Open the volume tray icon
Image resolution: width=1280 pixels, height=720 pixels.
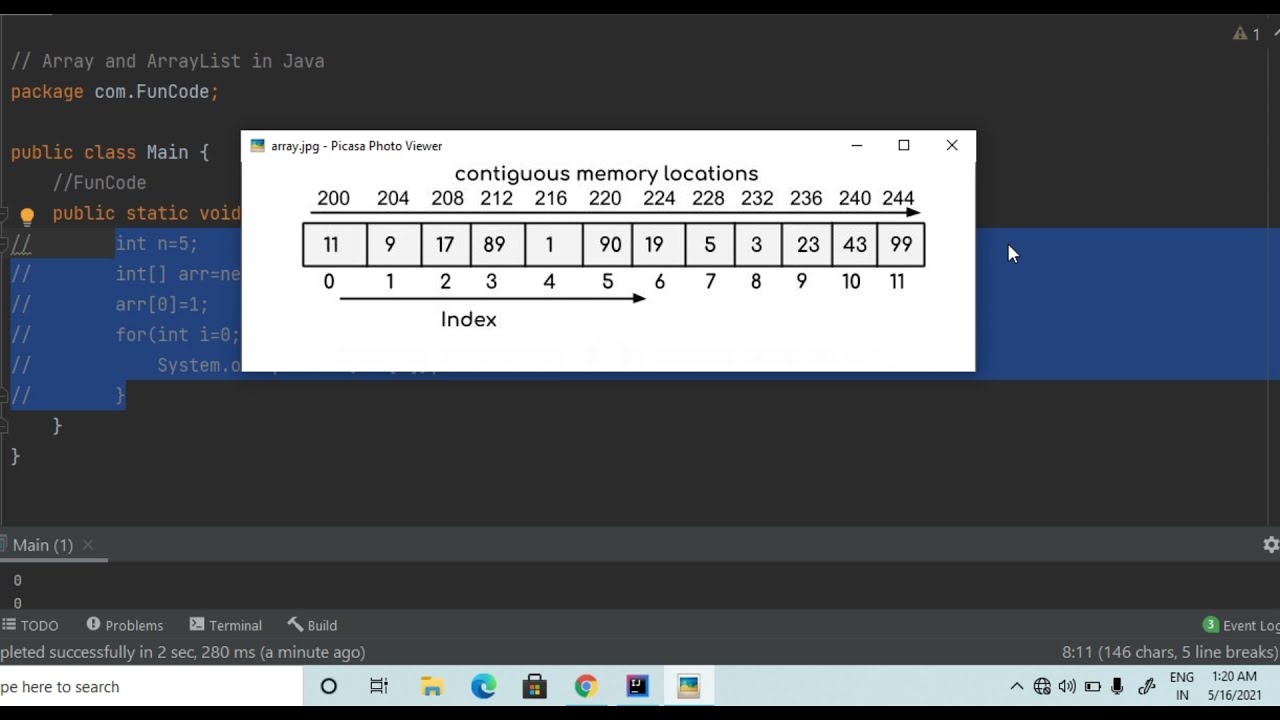(1067, 687)
